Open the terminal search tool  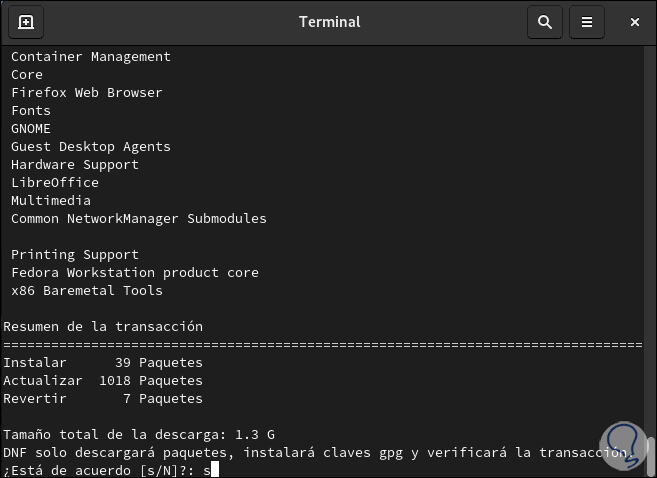point(544,22)
